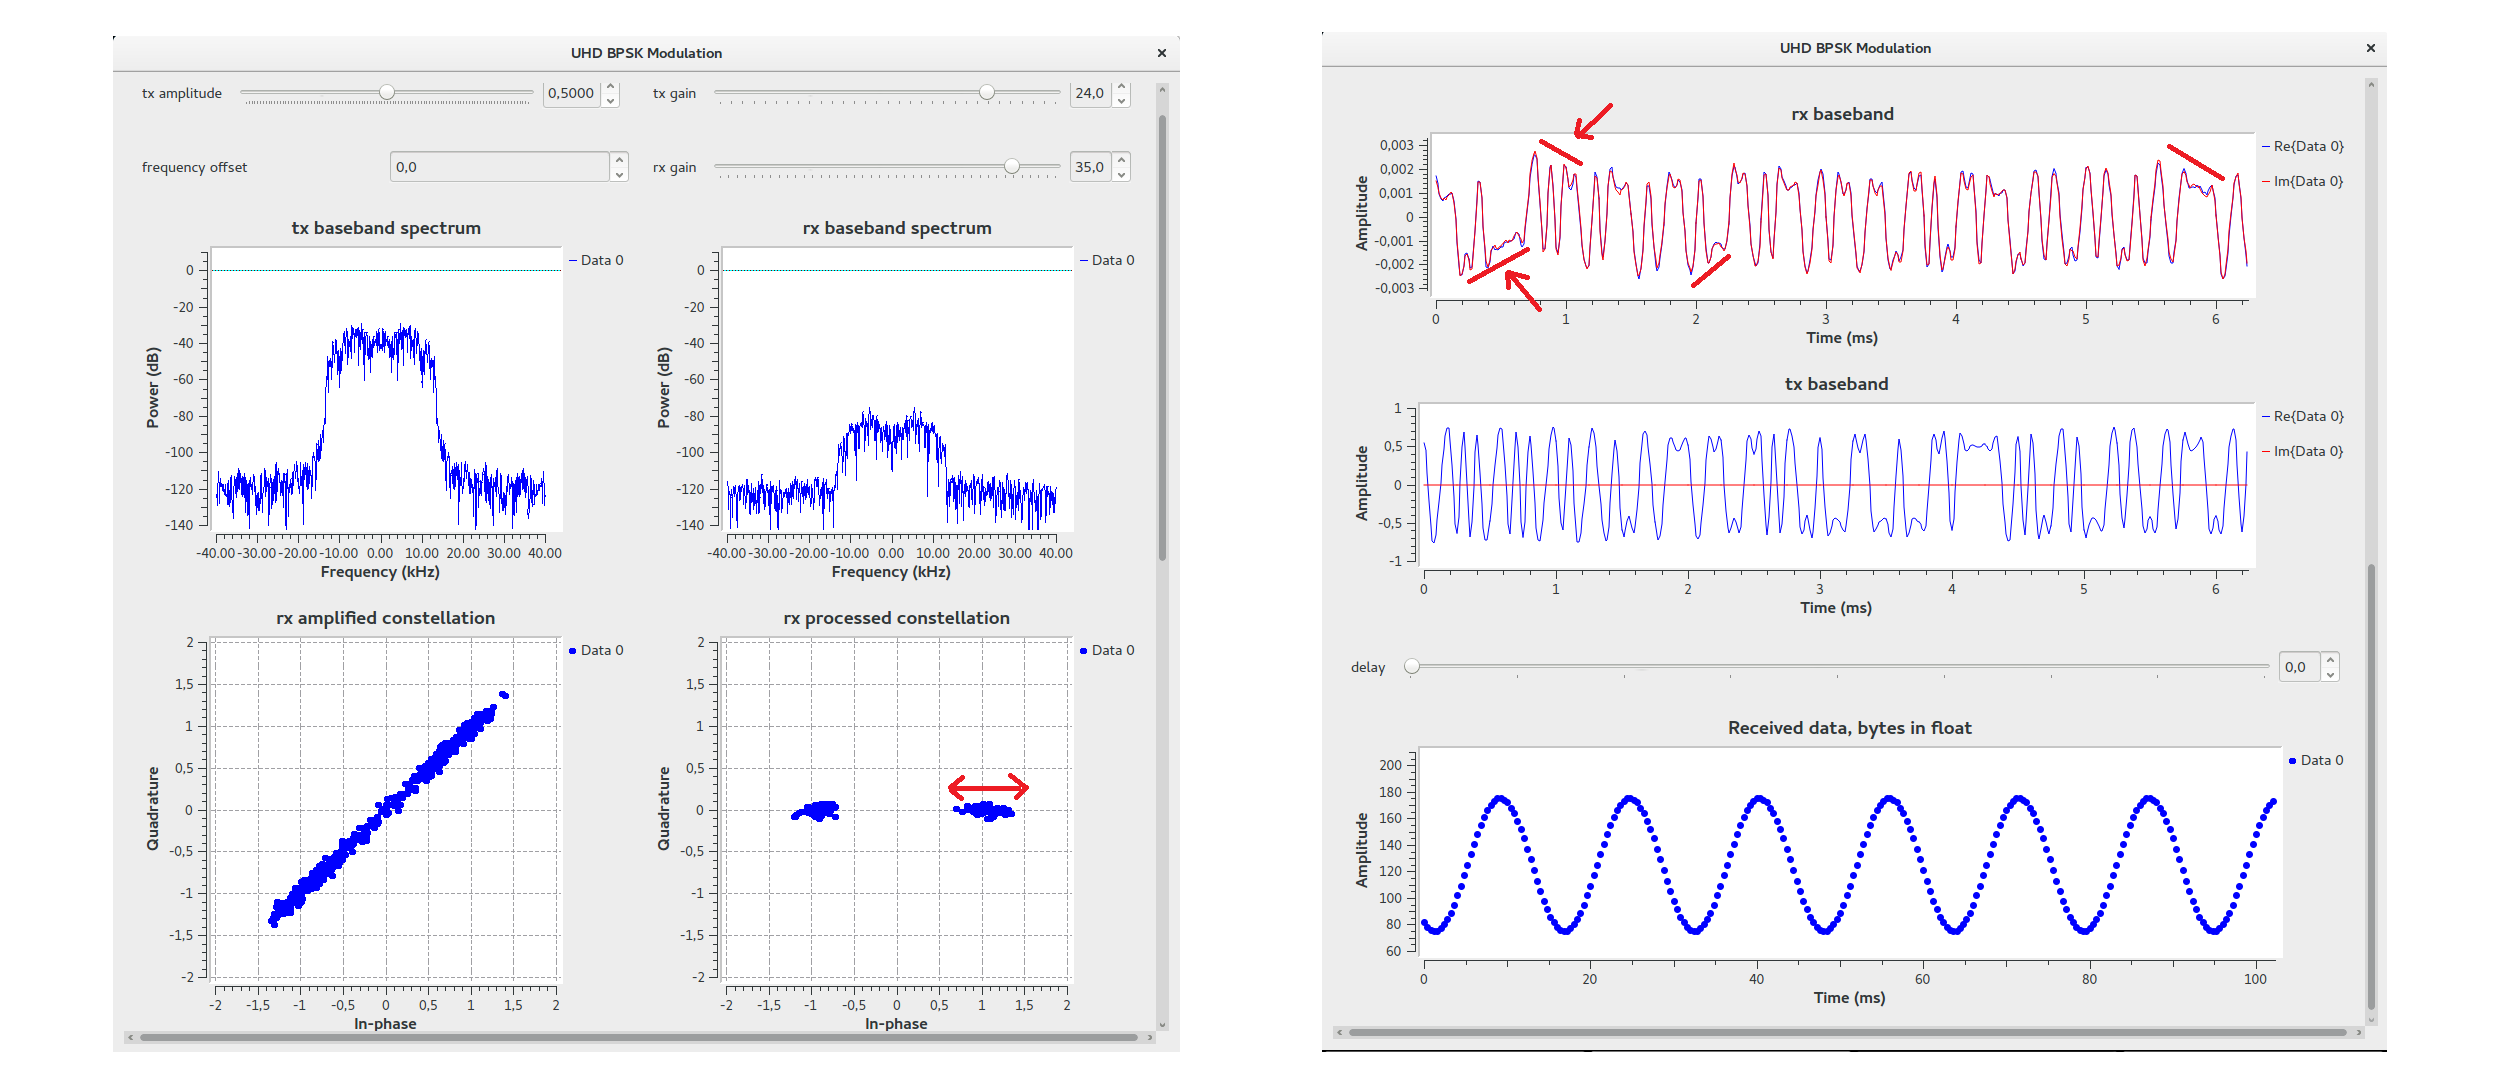
Task: Click the right window vertical scrollbar
Action: [2371, 787]
